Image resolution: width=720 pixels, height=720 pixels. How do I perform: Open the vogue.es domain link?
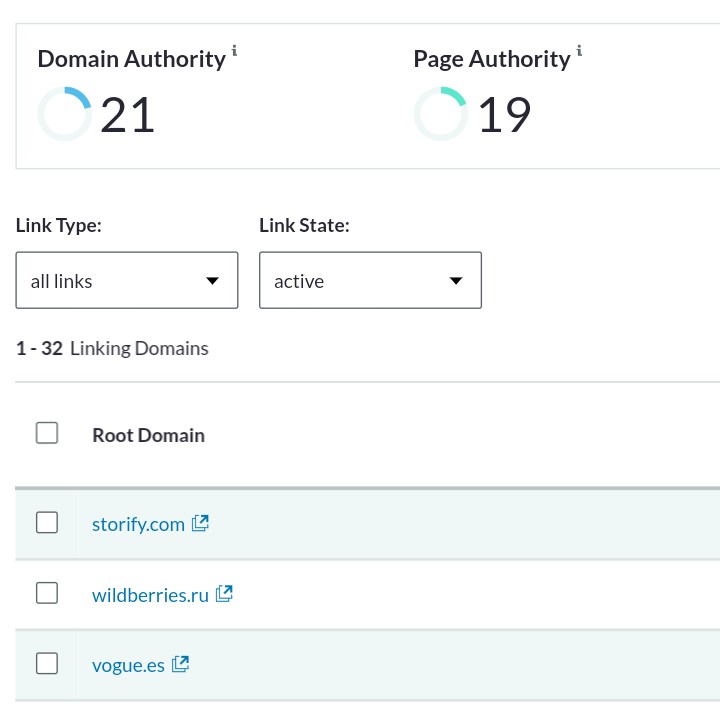pyautogui.click(x=128, y=666)
